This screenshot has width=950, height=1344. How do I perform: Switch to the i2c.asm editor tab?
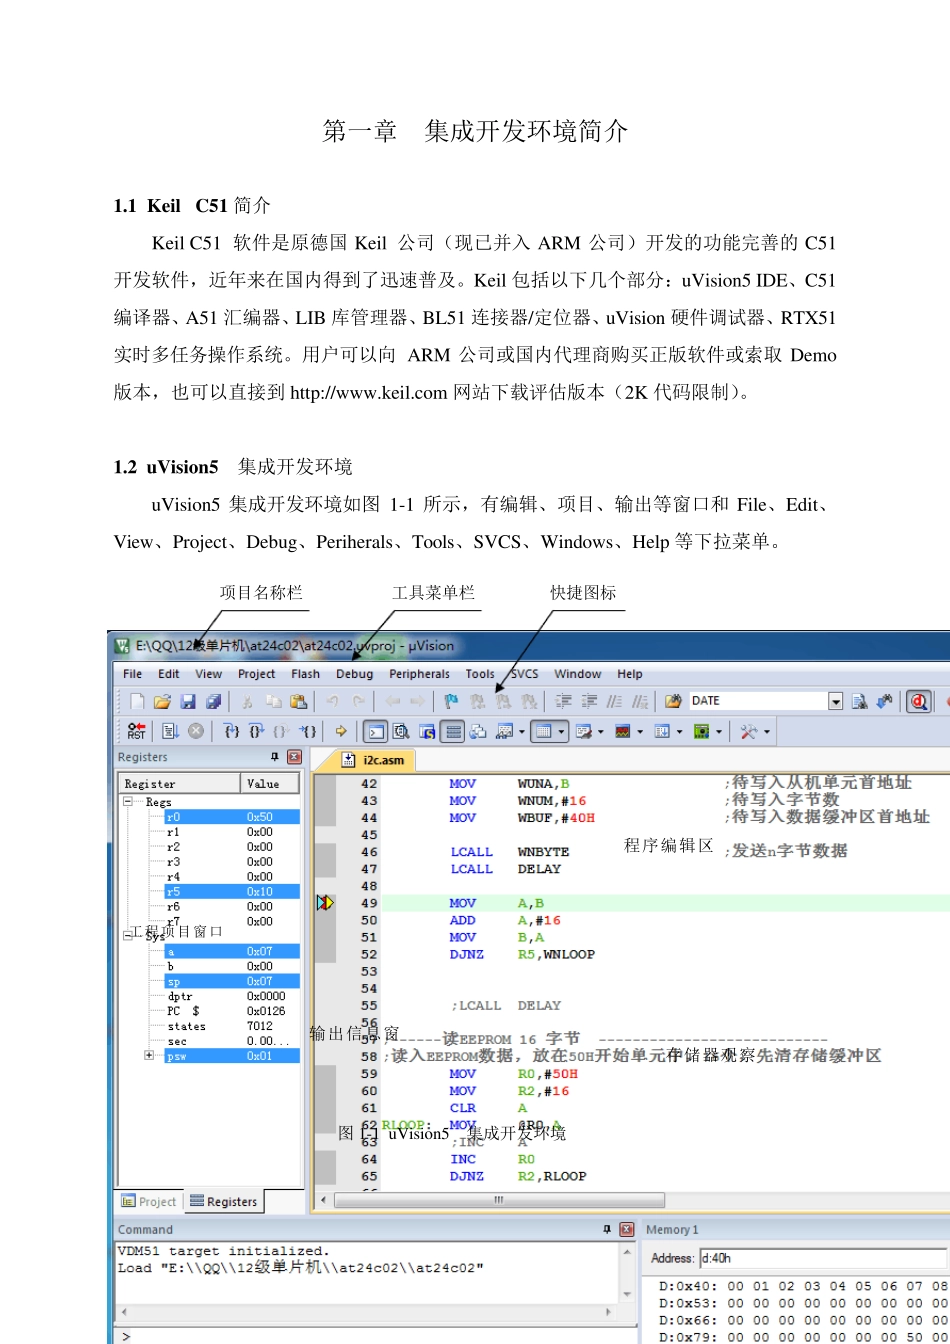pos(375,760)
